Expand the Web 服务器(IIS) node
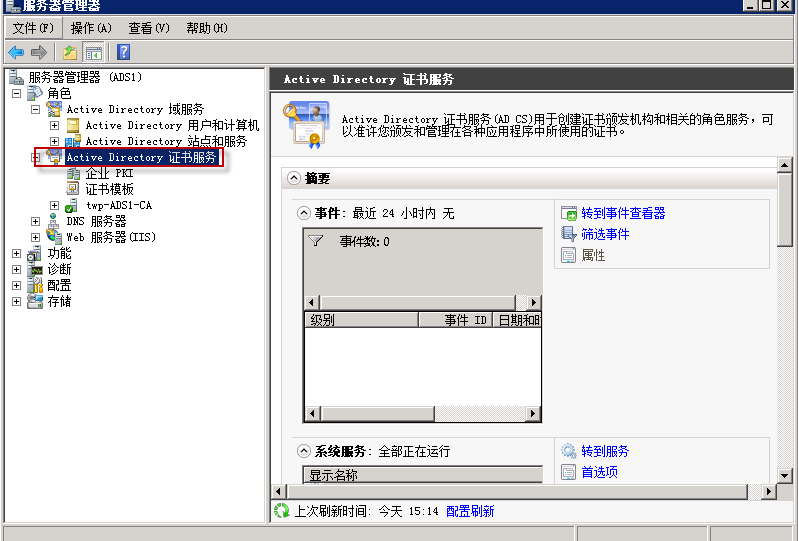 pyautogui.click(x=35, y=237)
